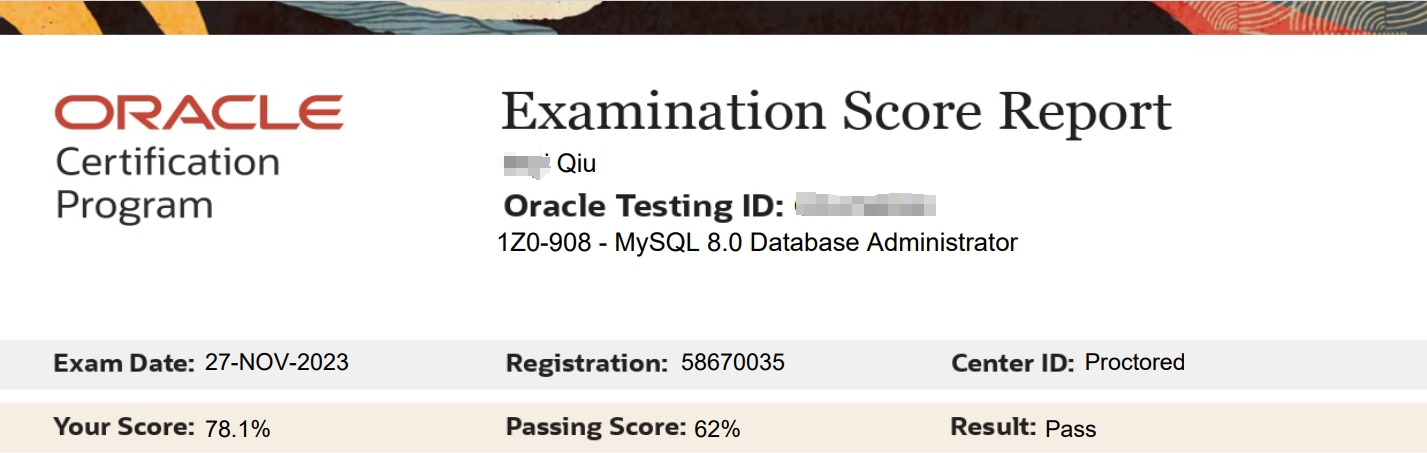Select the registration number 58670035
This screenshot has height=453, width=1427.
[733, 362]
